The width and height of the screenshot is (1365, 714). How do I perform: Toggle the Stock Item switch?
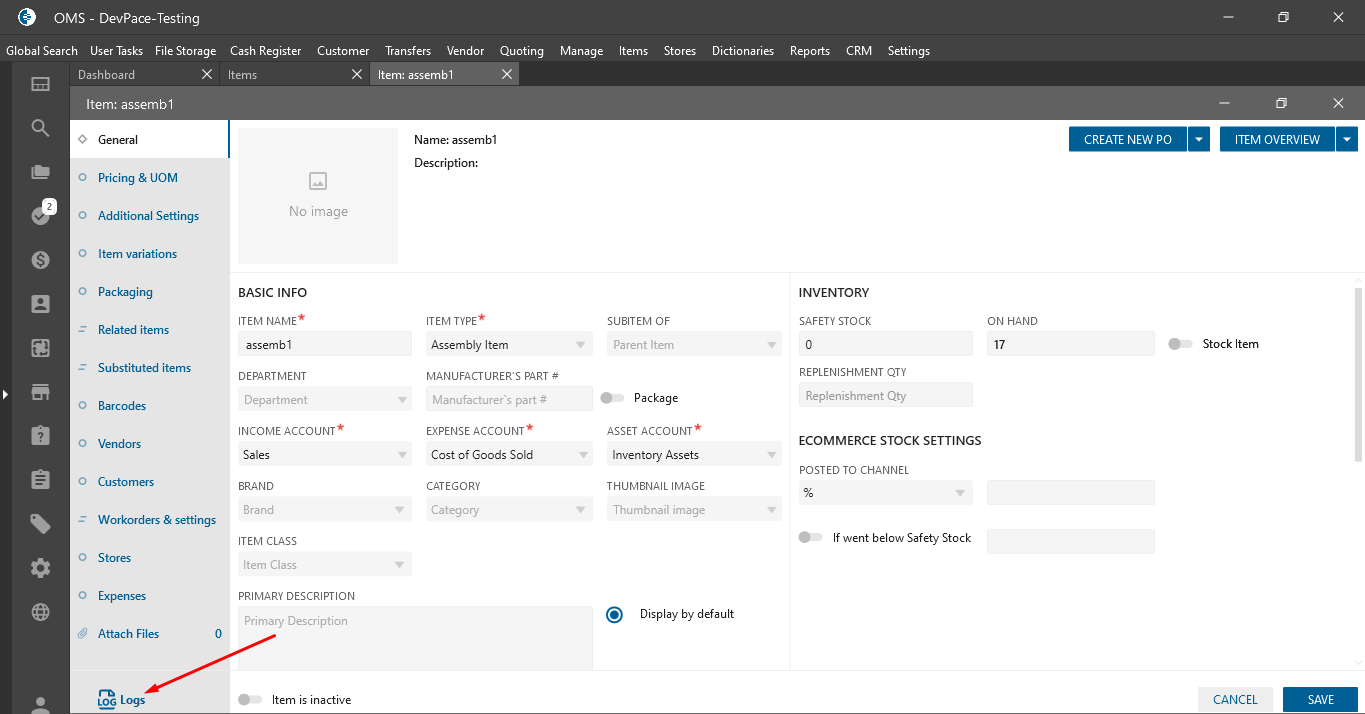click(x=1180, y=344)
